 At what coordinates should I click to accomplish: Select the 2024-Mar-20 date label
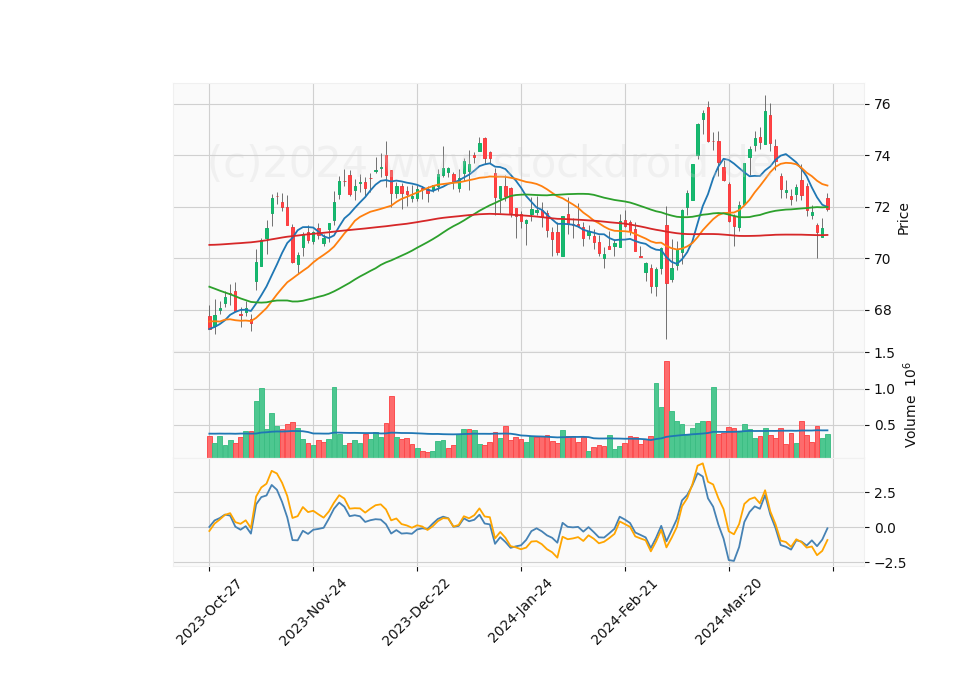pos(729,612)
